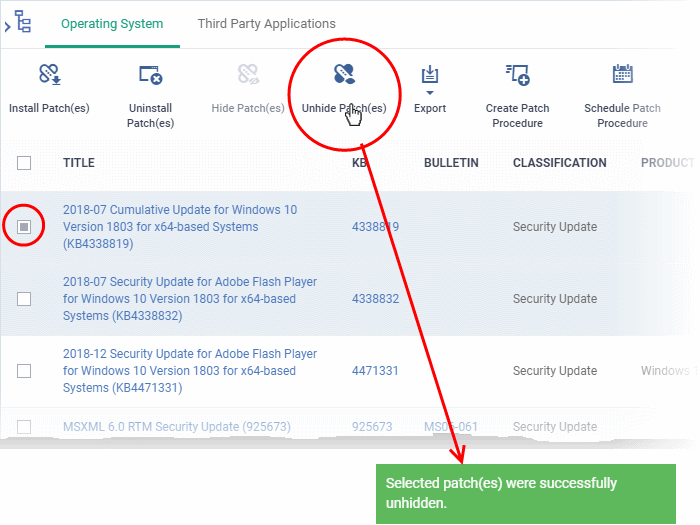
Task: Click the Install Patch(es) icon
Action: pos(50,74)
